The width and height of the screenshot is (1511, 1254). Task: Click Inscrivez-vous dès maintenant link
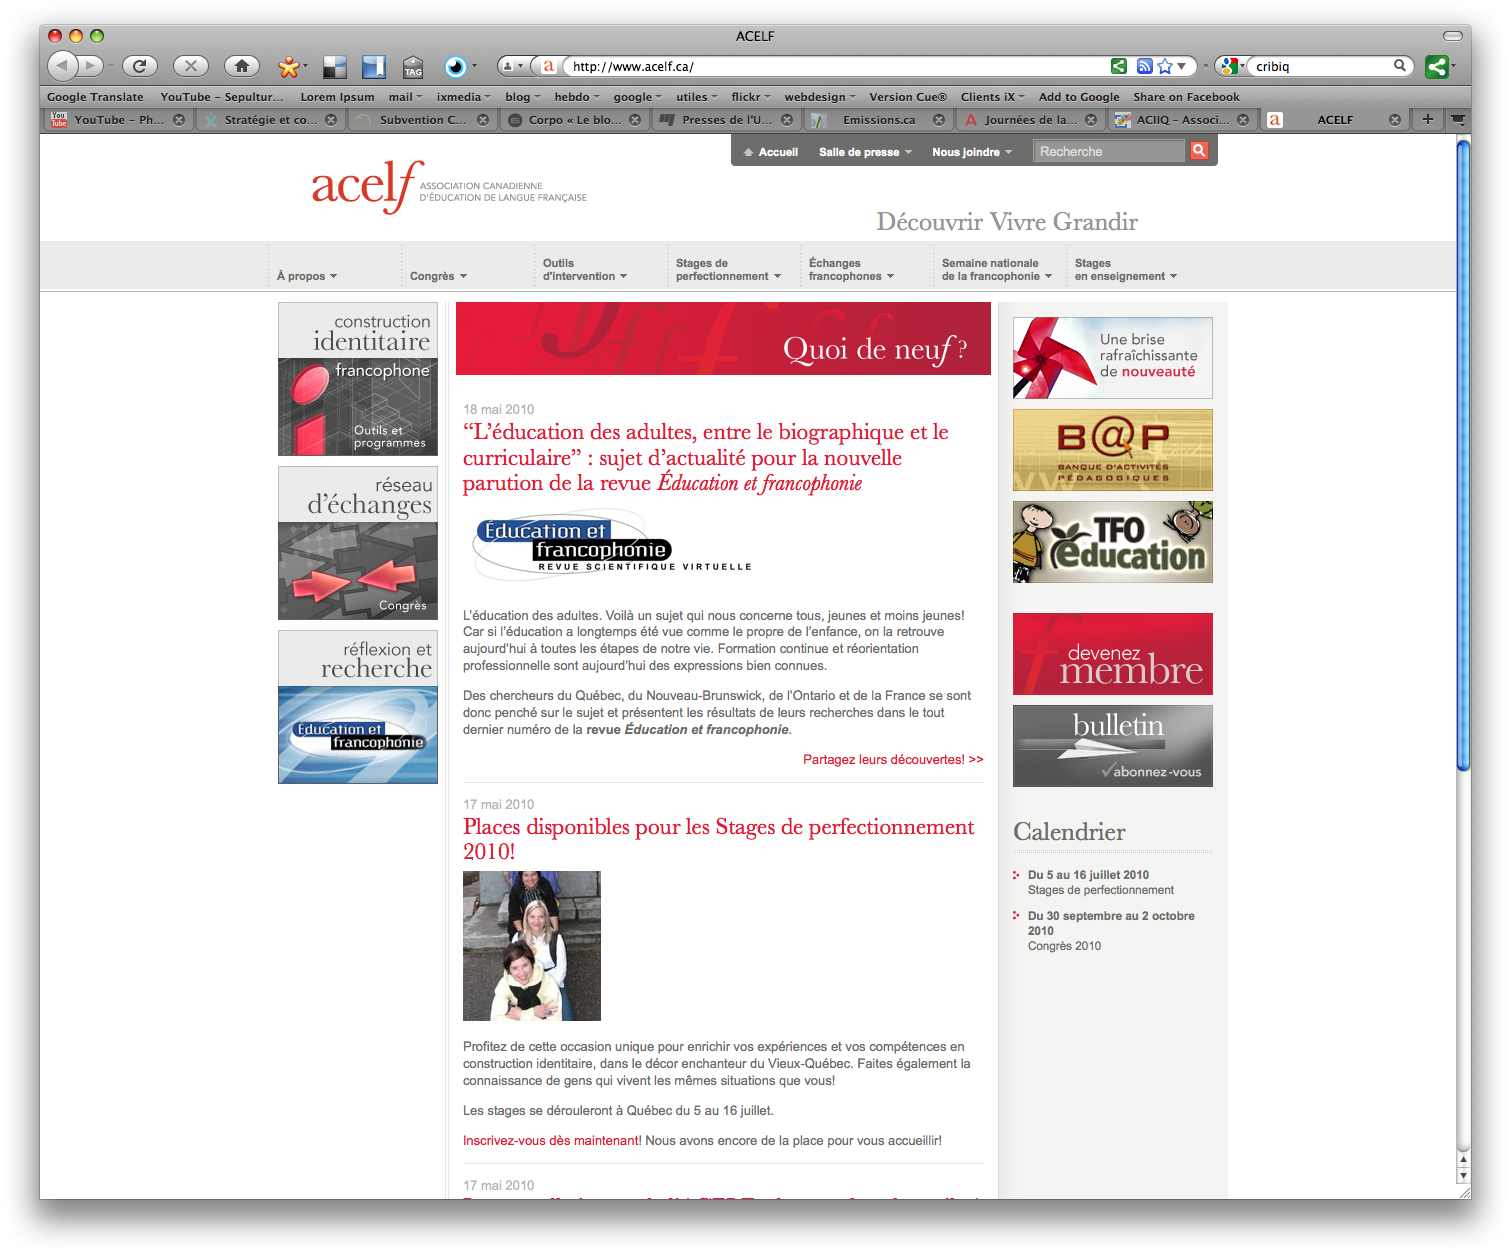click(552, 1140)
